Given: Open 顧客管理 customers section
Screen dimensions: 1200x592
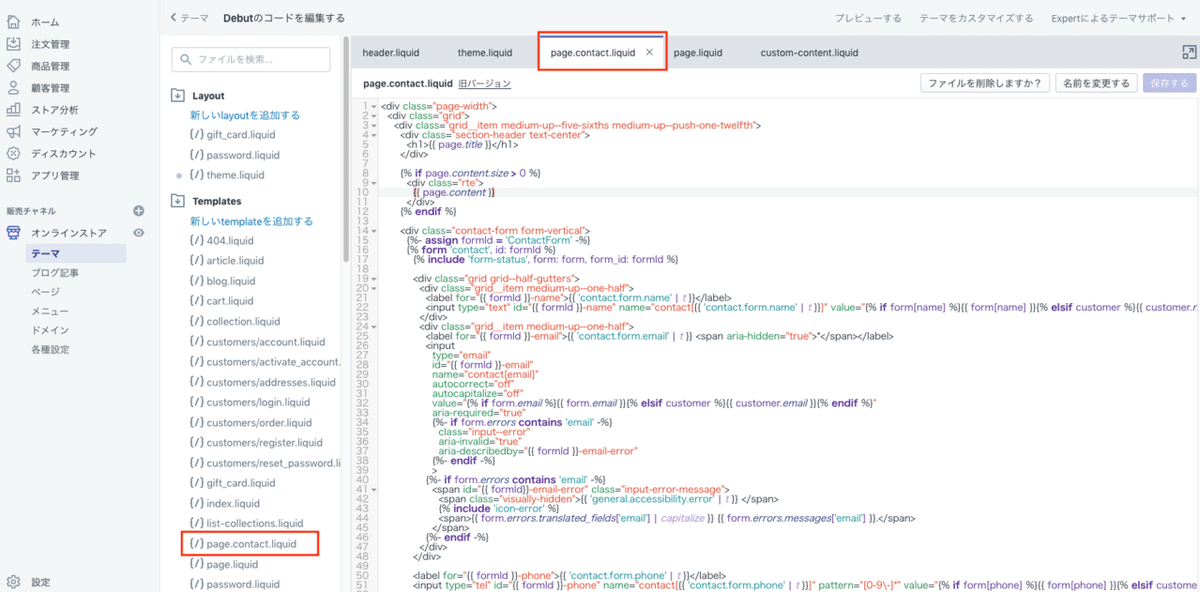Looking at the screenshot, I should (50, 87).
